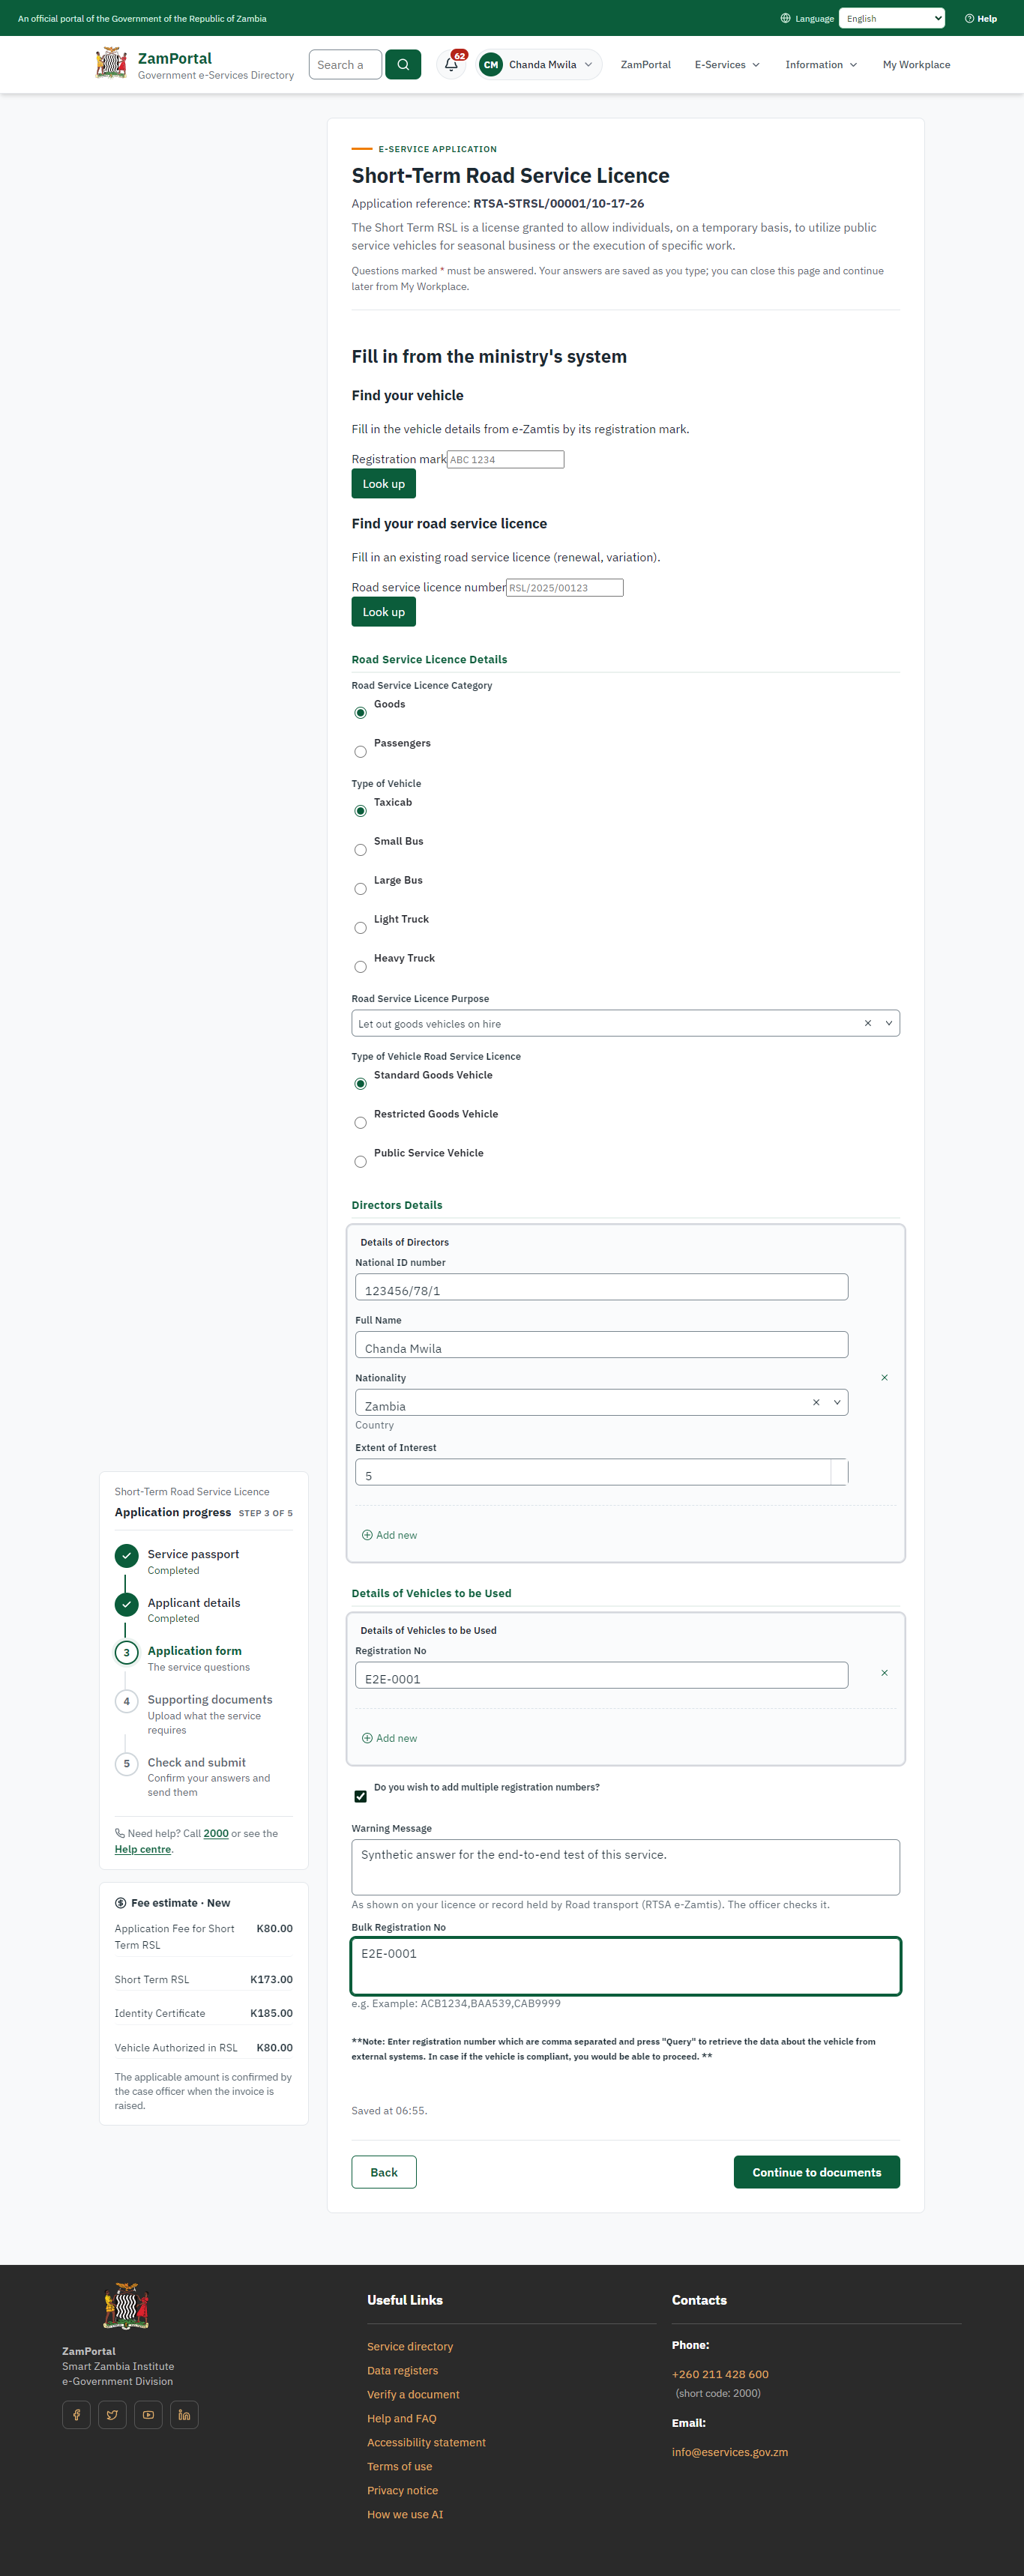Click Add new under Vehicles to be Used
The image size is (1024, 2576).
(389, 1738)
